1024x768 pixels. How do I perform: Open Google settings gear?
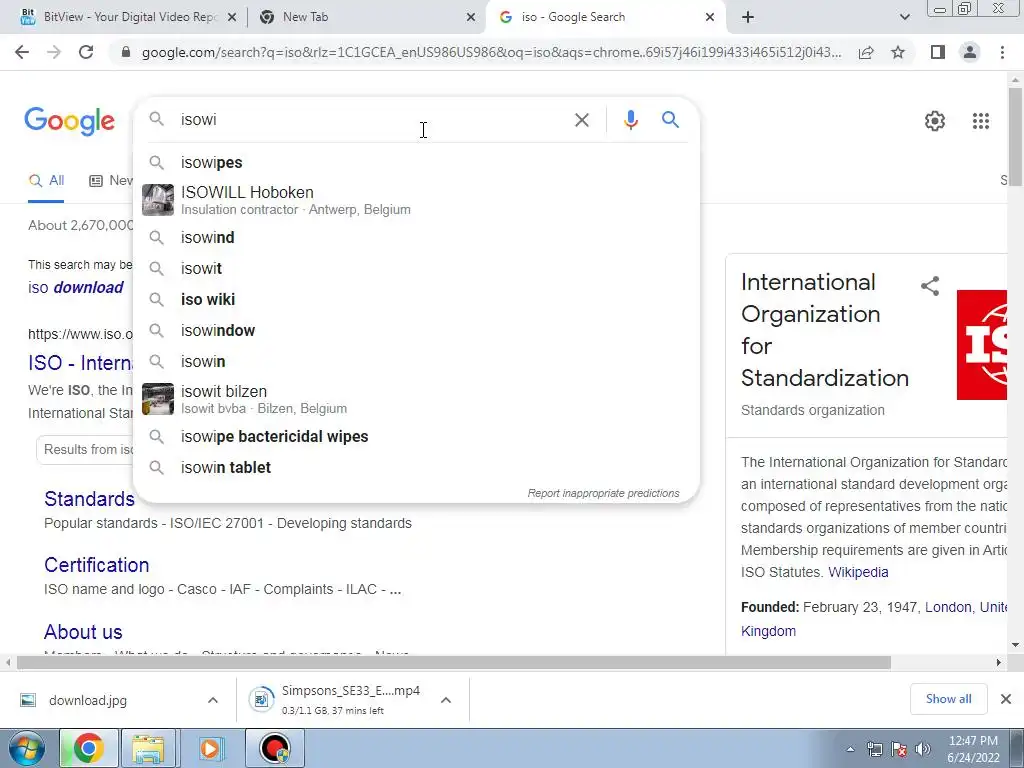pyautogui.click(x=935, y=121)
